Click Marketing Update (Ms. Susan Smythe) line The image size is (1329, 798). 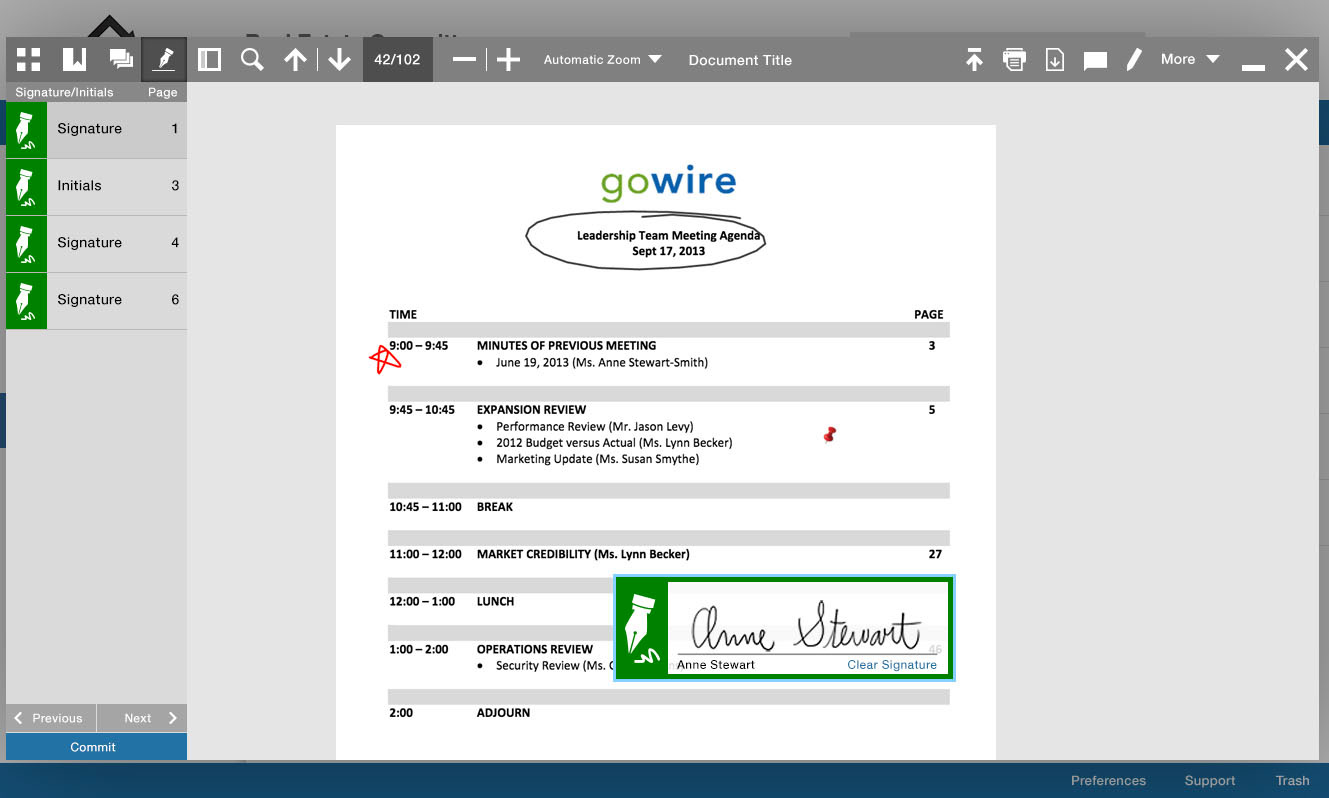click(x=597, y=459)
